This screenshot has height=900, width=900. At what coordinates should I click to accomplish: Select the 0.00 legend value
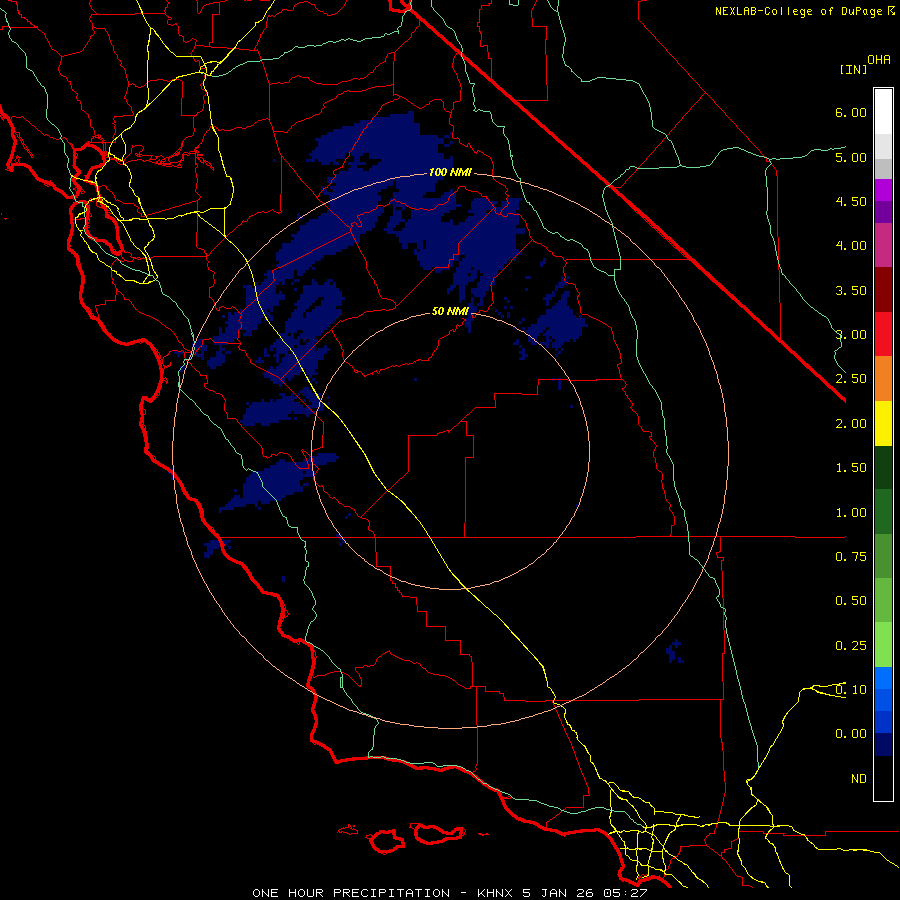coord(851,734)
